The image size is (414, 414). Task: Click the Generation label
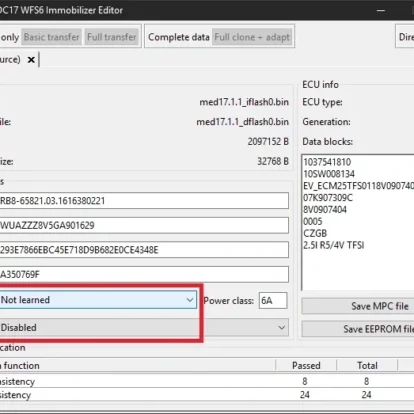(326, 122)
